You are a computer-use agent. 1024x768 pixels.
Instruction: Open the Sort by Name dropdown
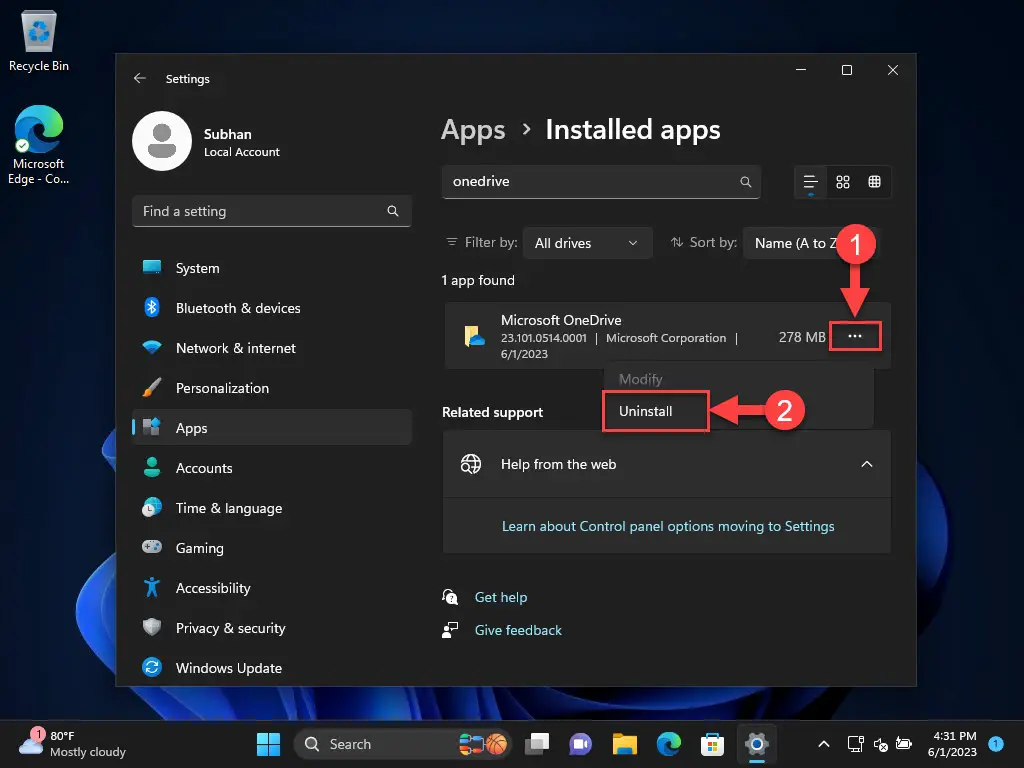click(811, 243)
